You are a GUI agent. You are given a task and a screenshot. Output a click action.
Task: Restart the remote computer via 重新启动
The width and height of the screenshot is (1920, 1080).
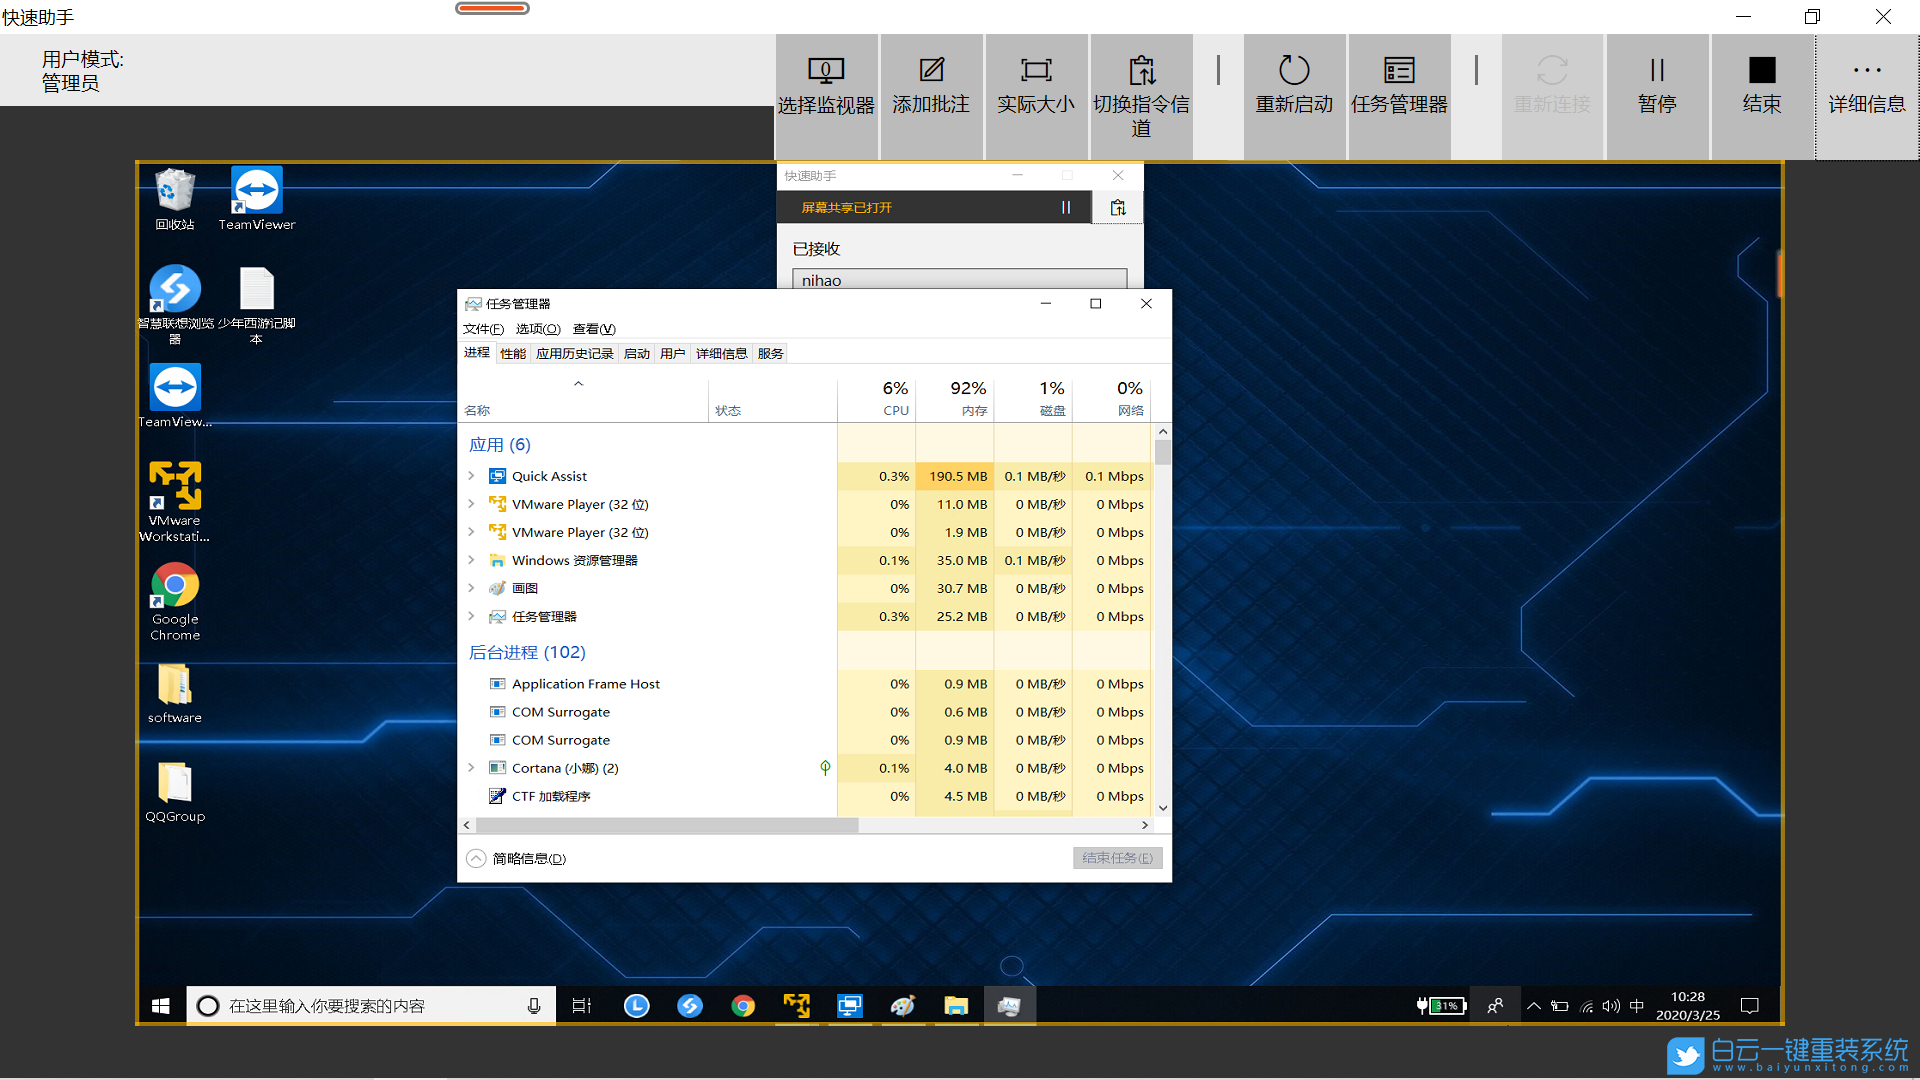pyautogui.click(x=1294, y=95)
